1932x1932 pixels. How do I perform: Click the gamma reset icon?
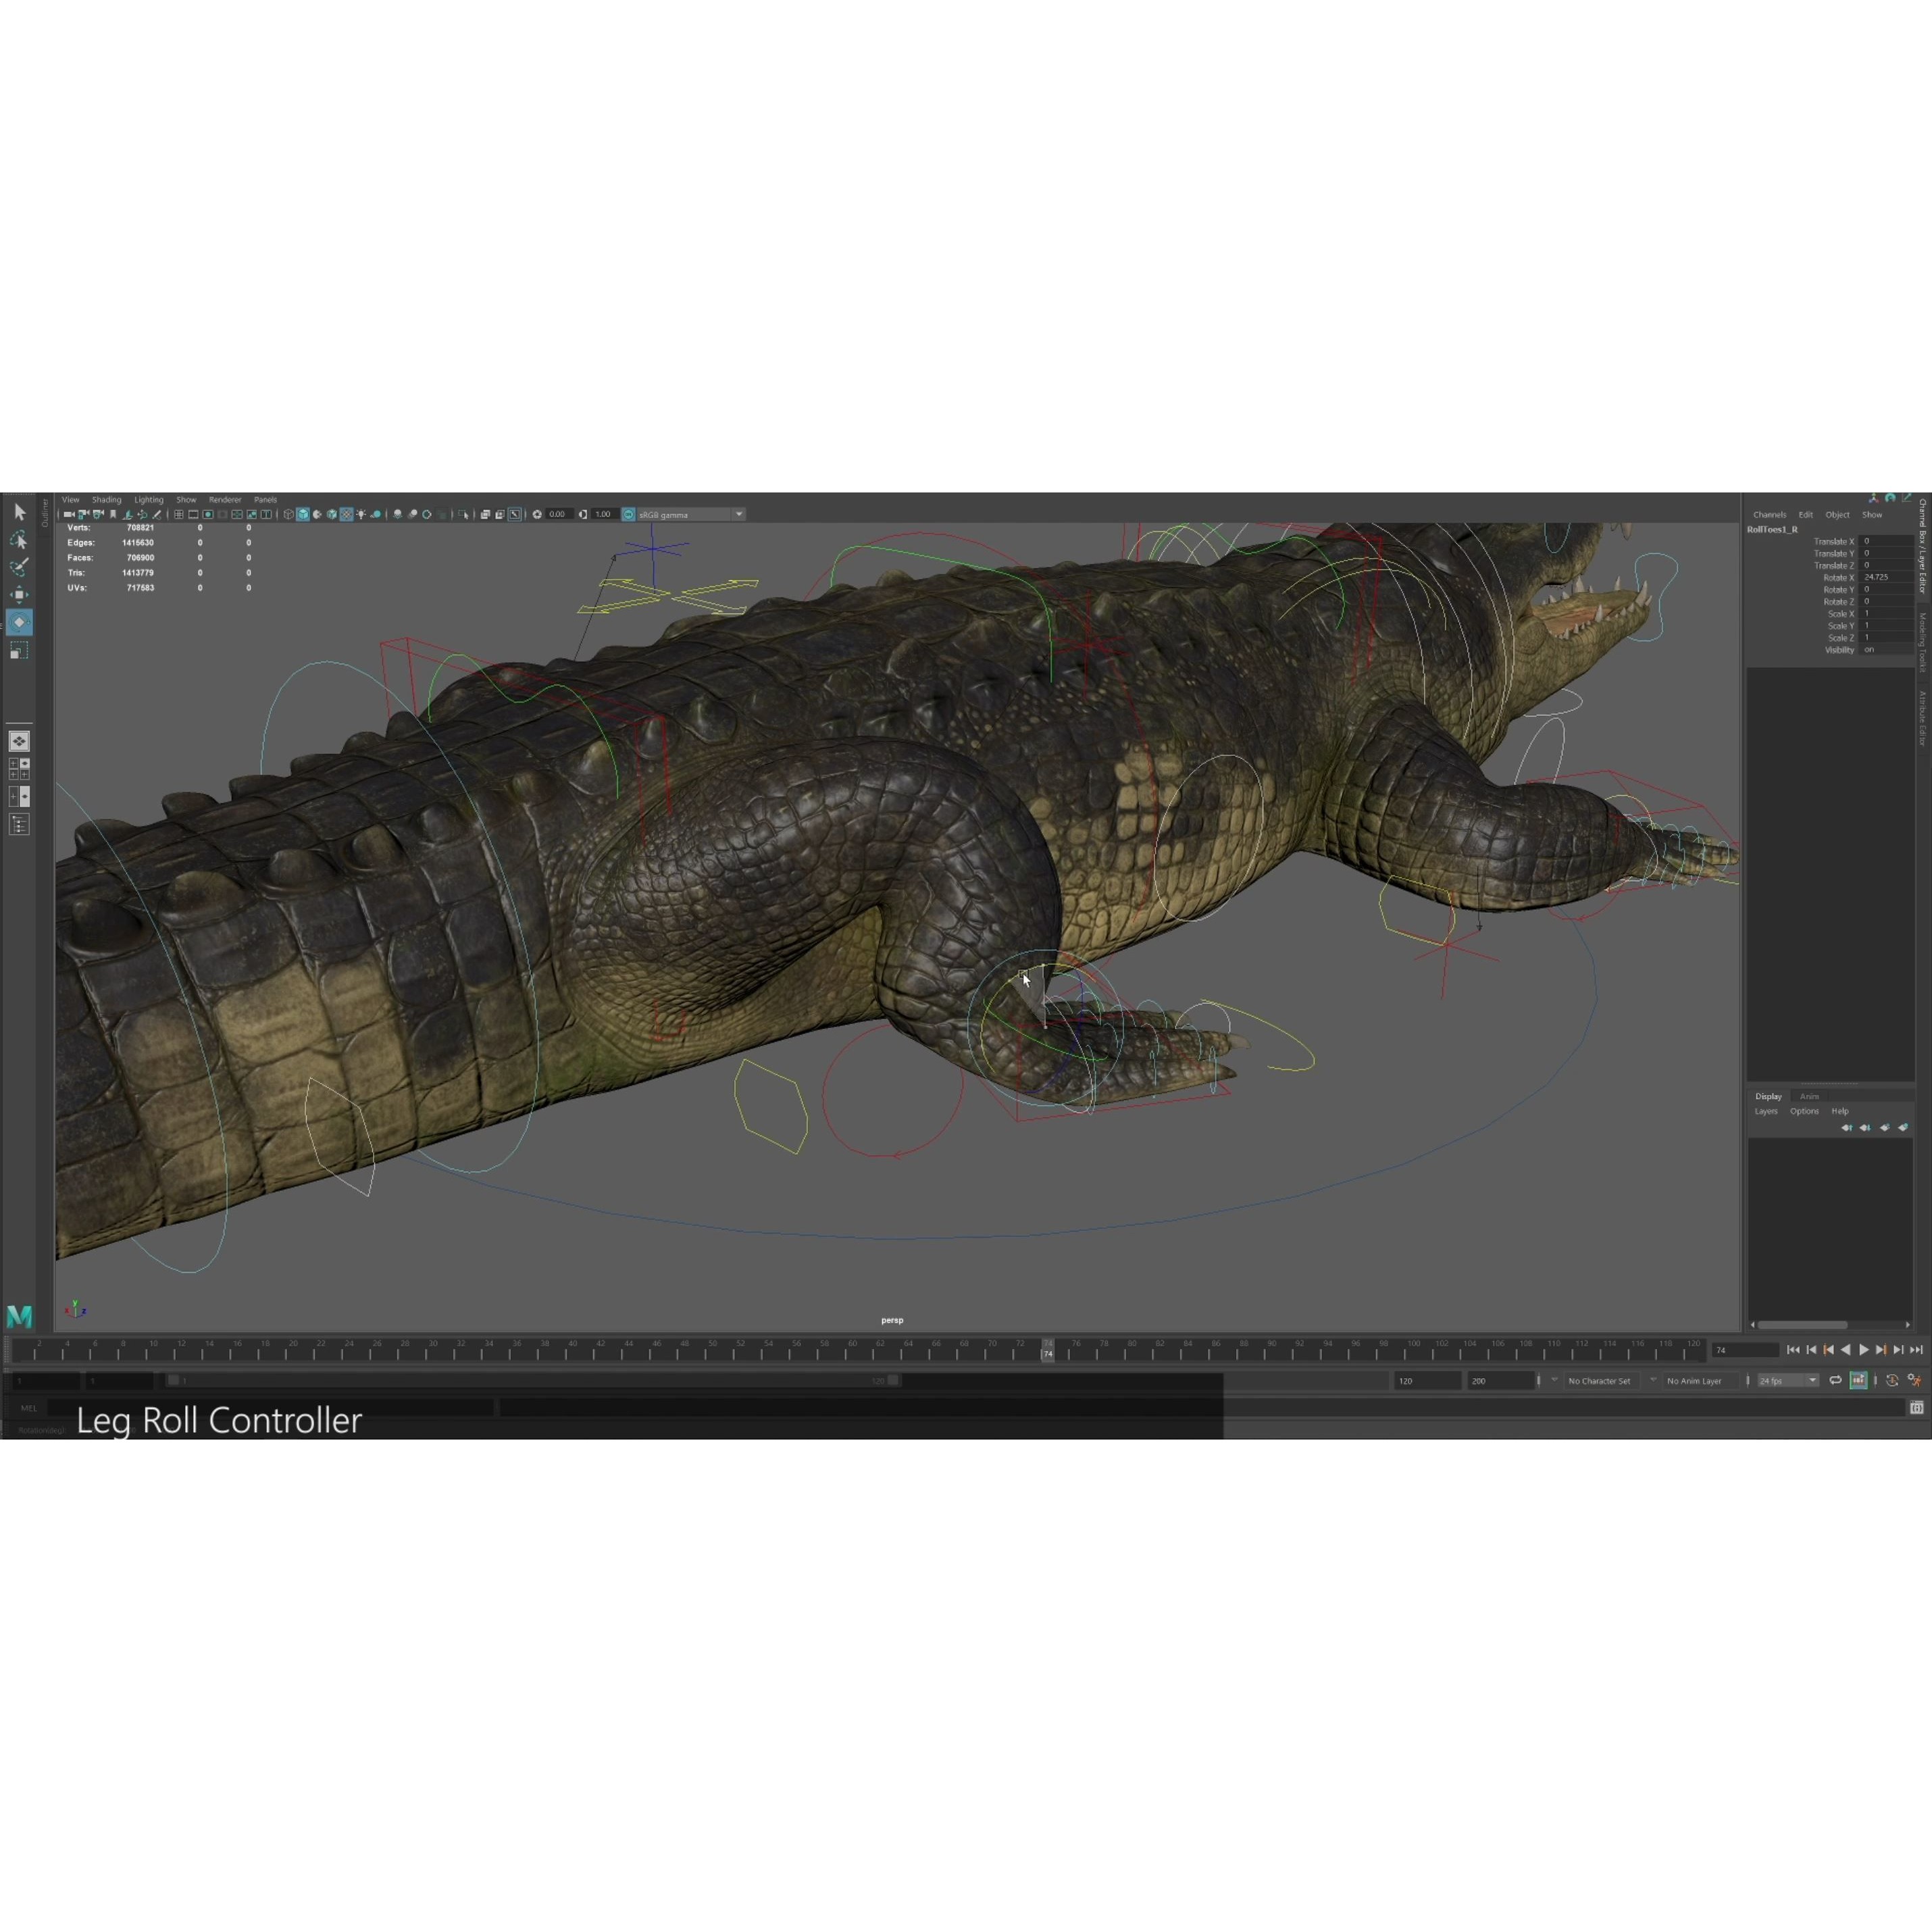point(583,515)
